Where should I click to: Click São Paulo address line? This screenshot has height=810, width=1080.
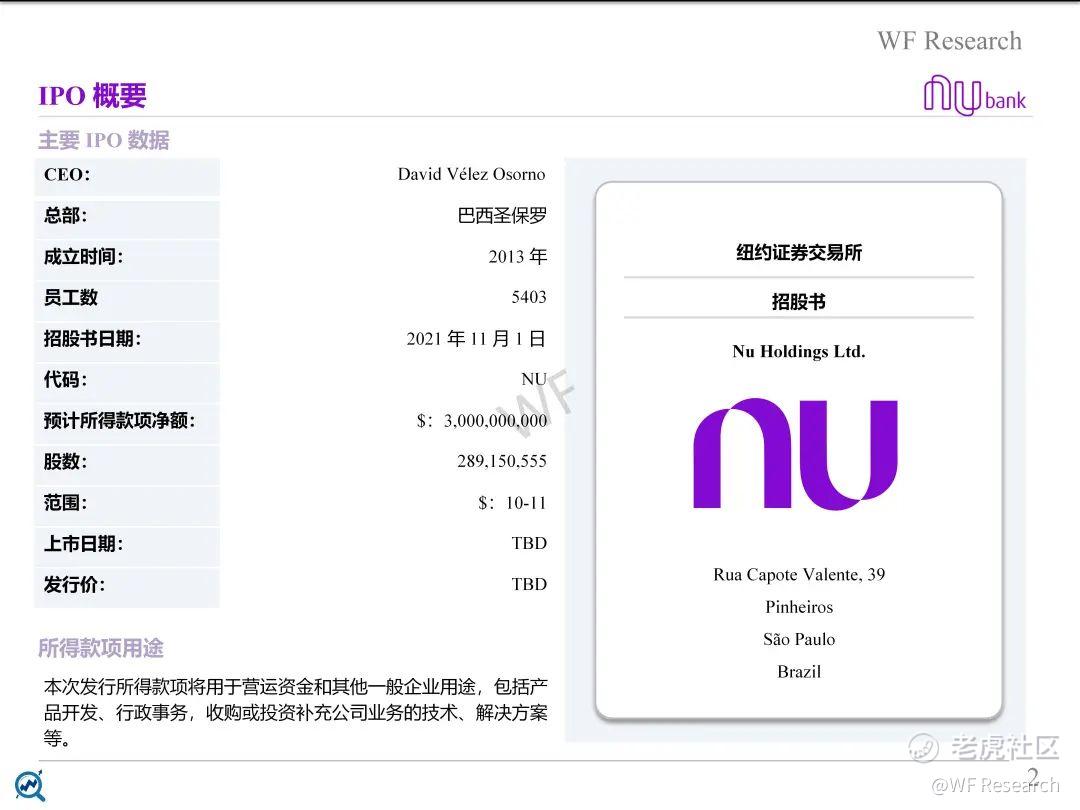coord(799,639)
